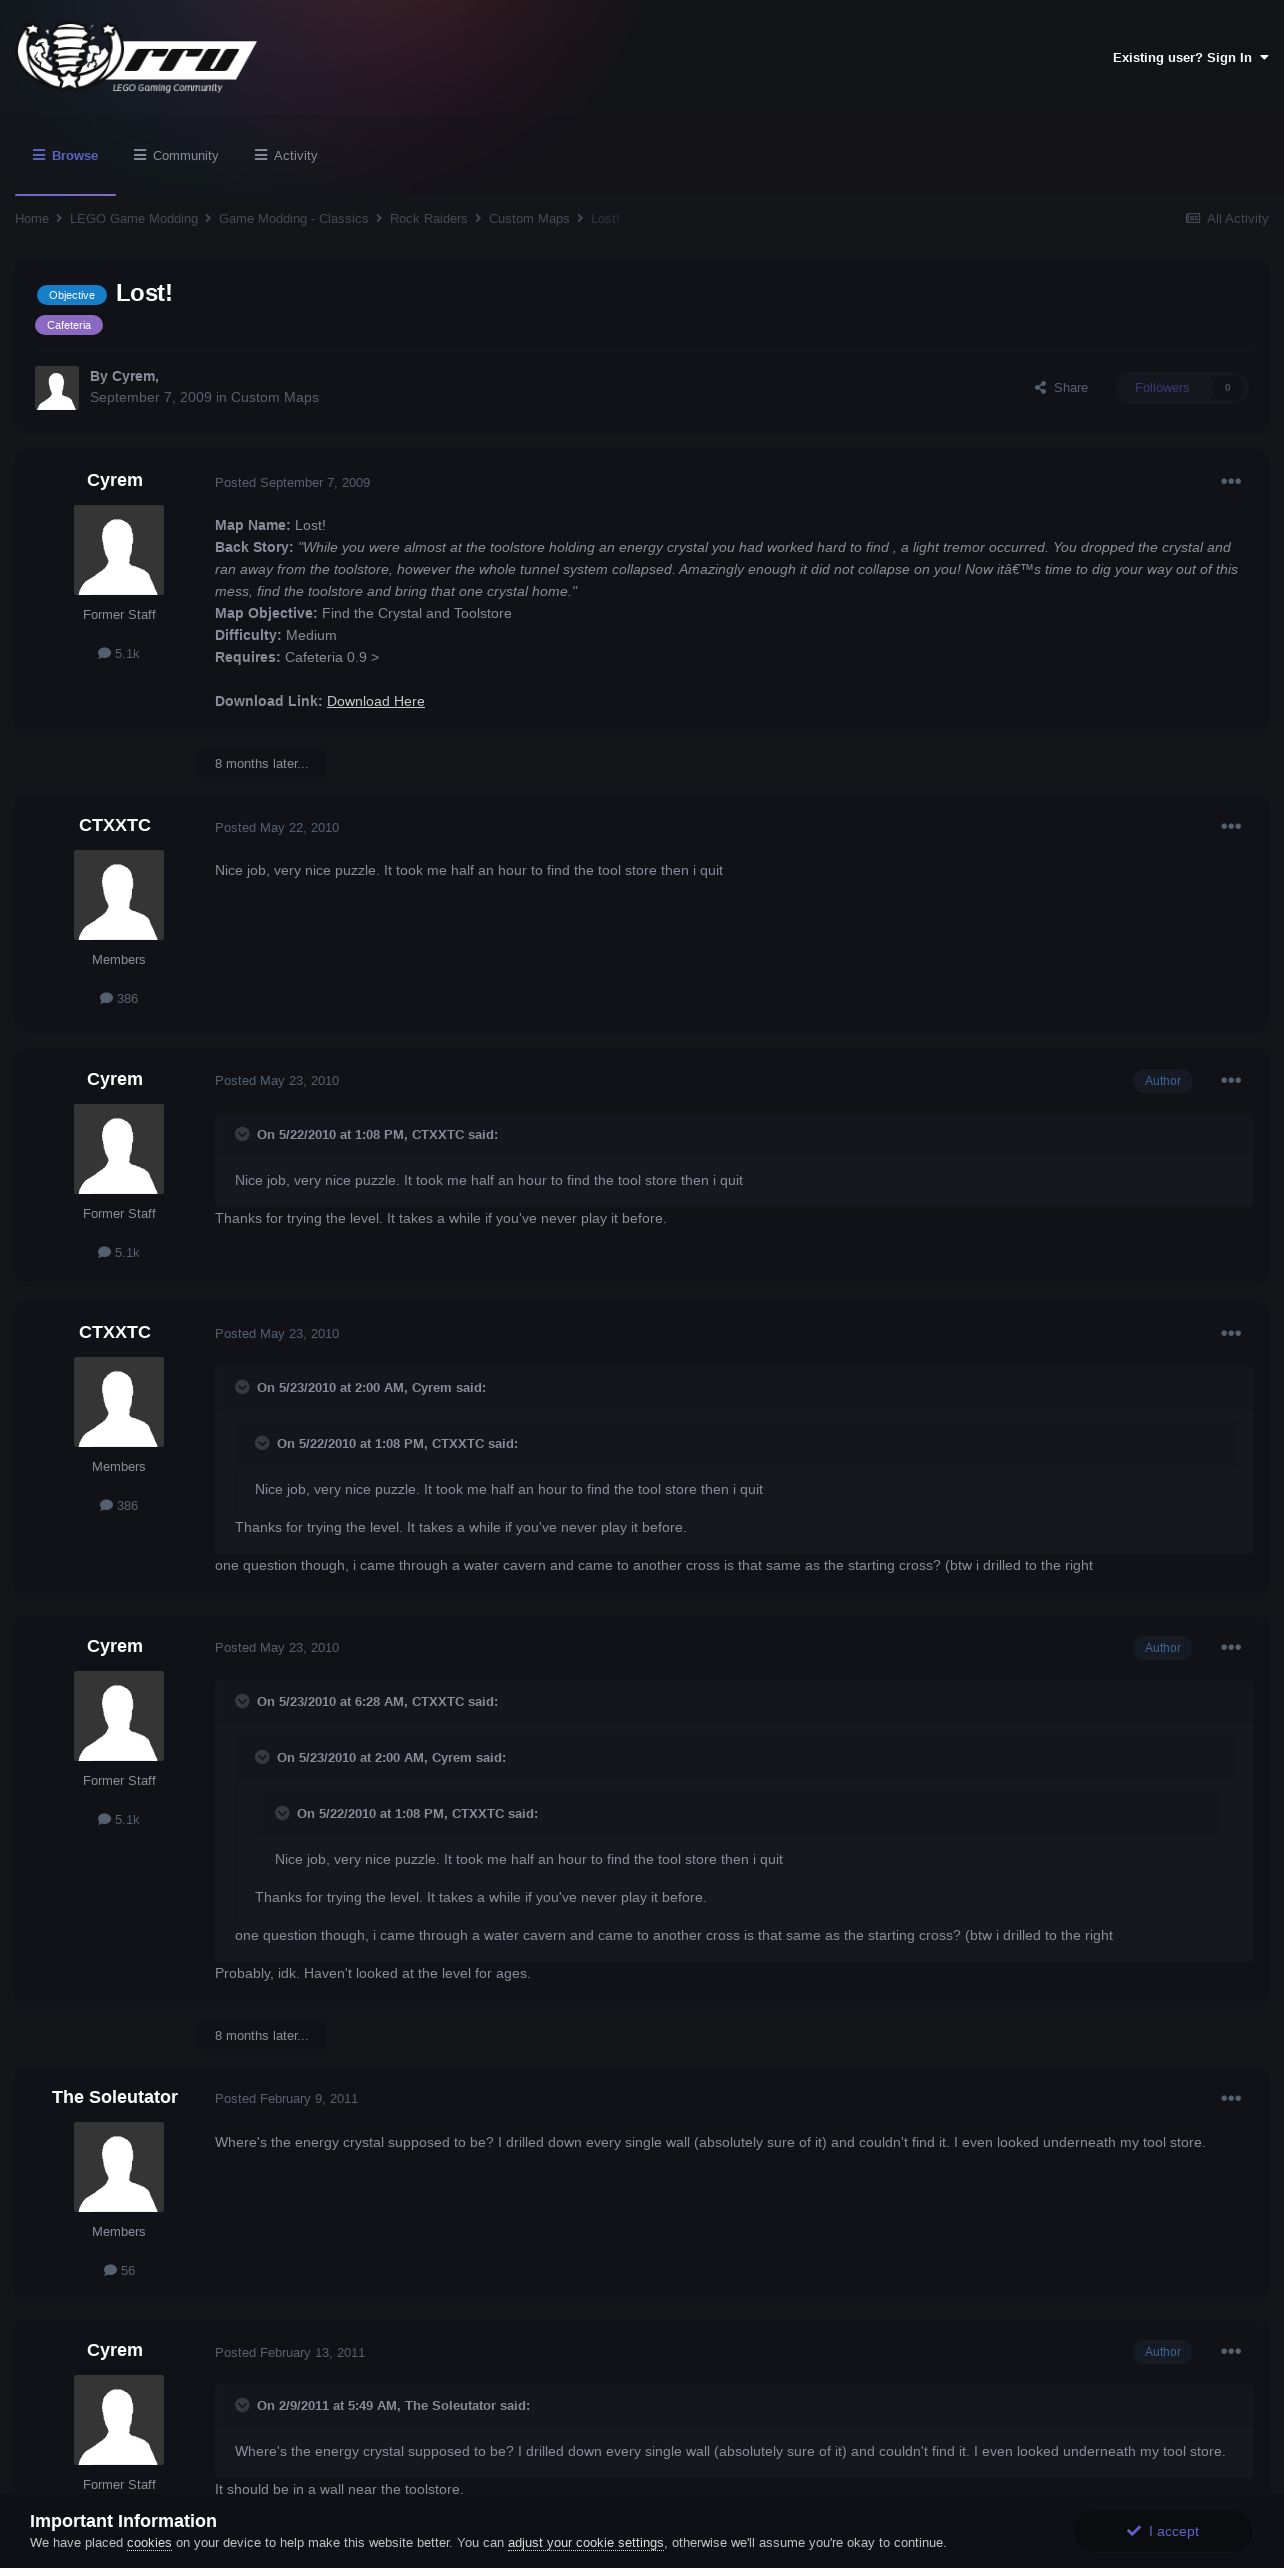
Task: Collapse the quote dated 5/23/2010 at 6:28 AM
Action: tap(242, 1701)
